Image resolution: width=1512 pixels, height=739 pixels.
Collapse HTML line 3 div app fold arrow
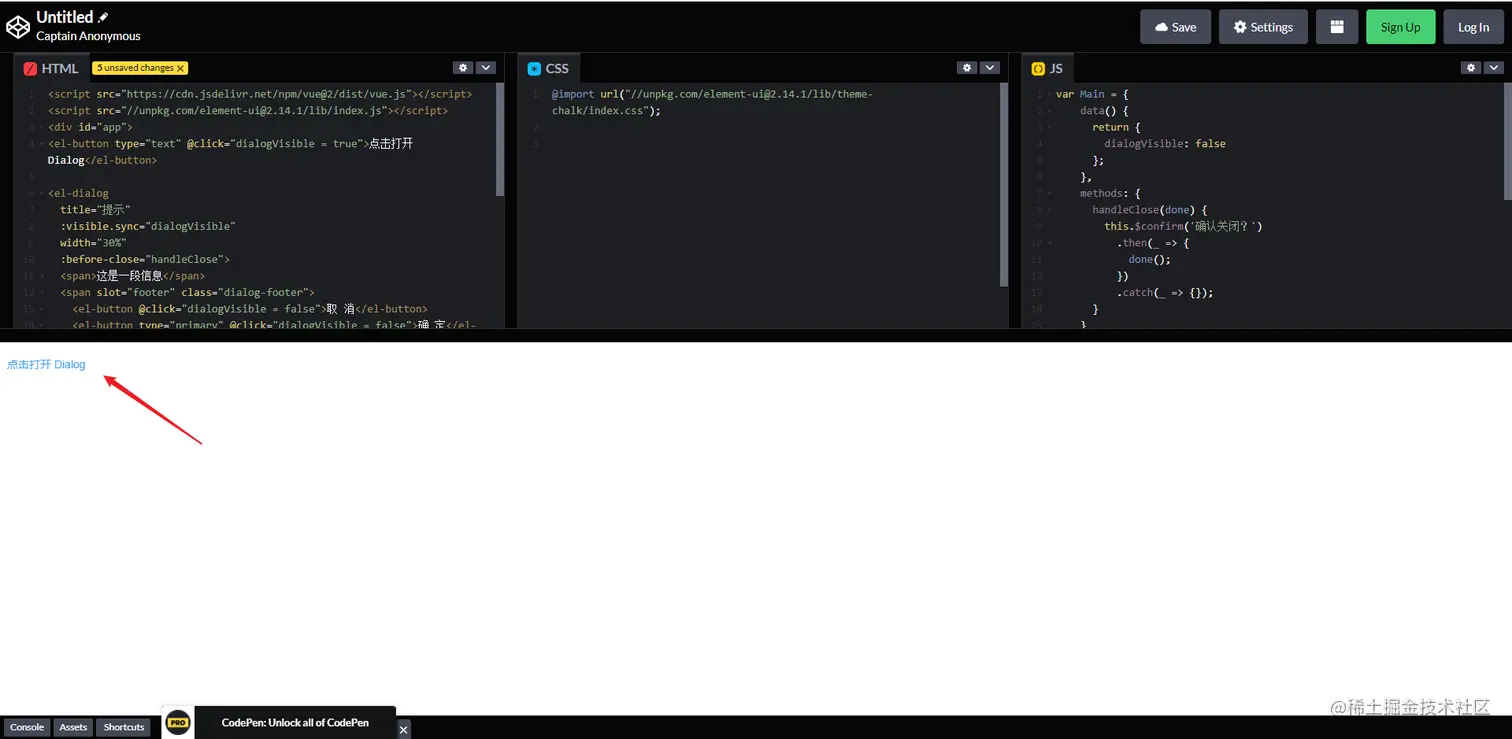[x=41, y=127]
